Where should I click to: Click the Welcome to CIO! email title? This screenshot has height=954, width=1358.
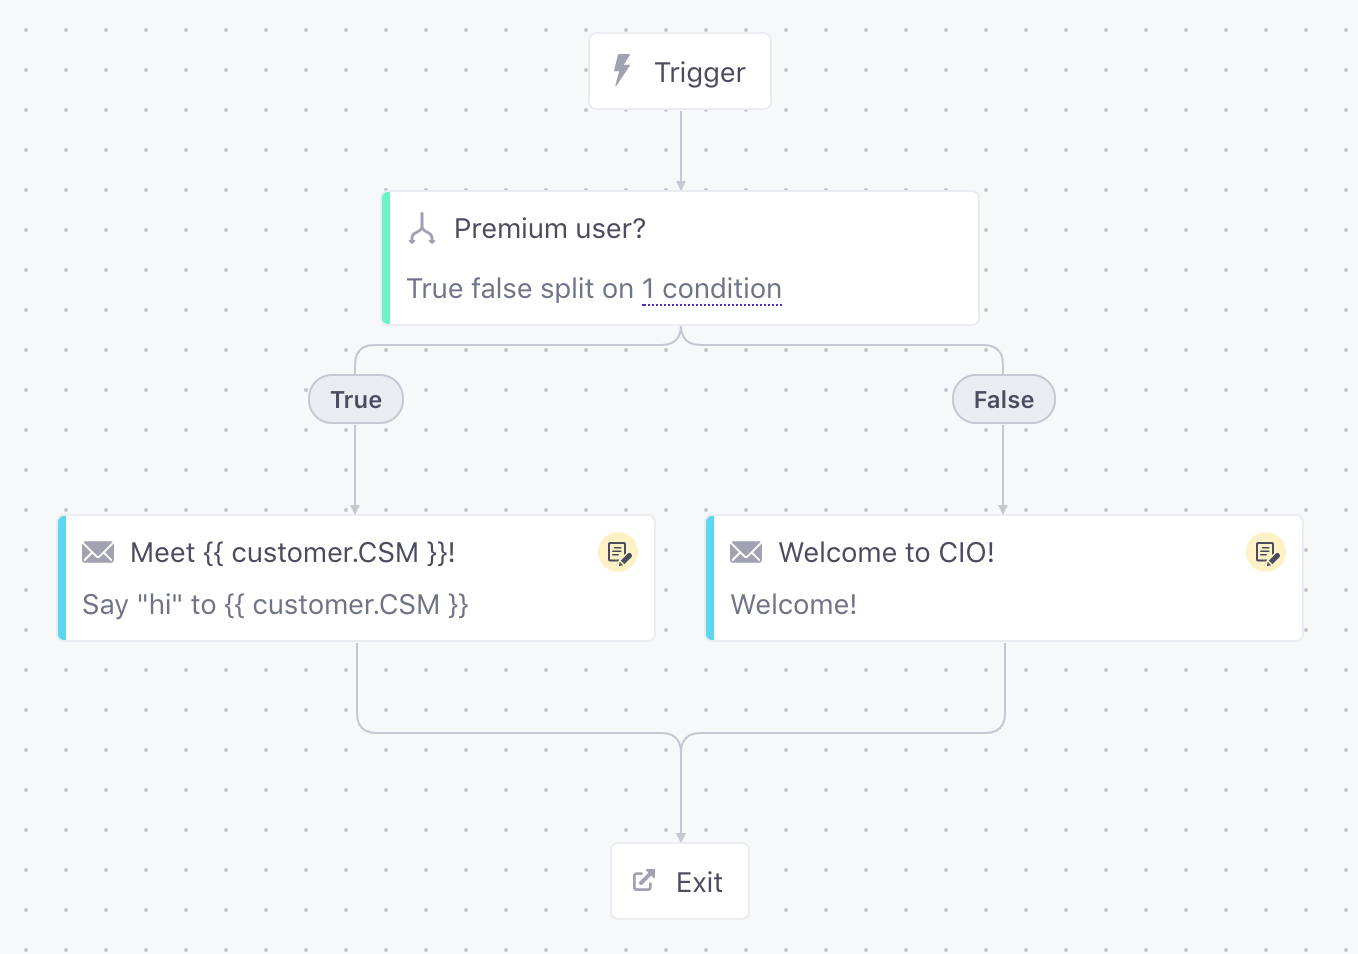point(886,553)
